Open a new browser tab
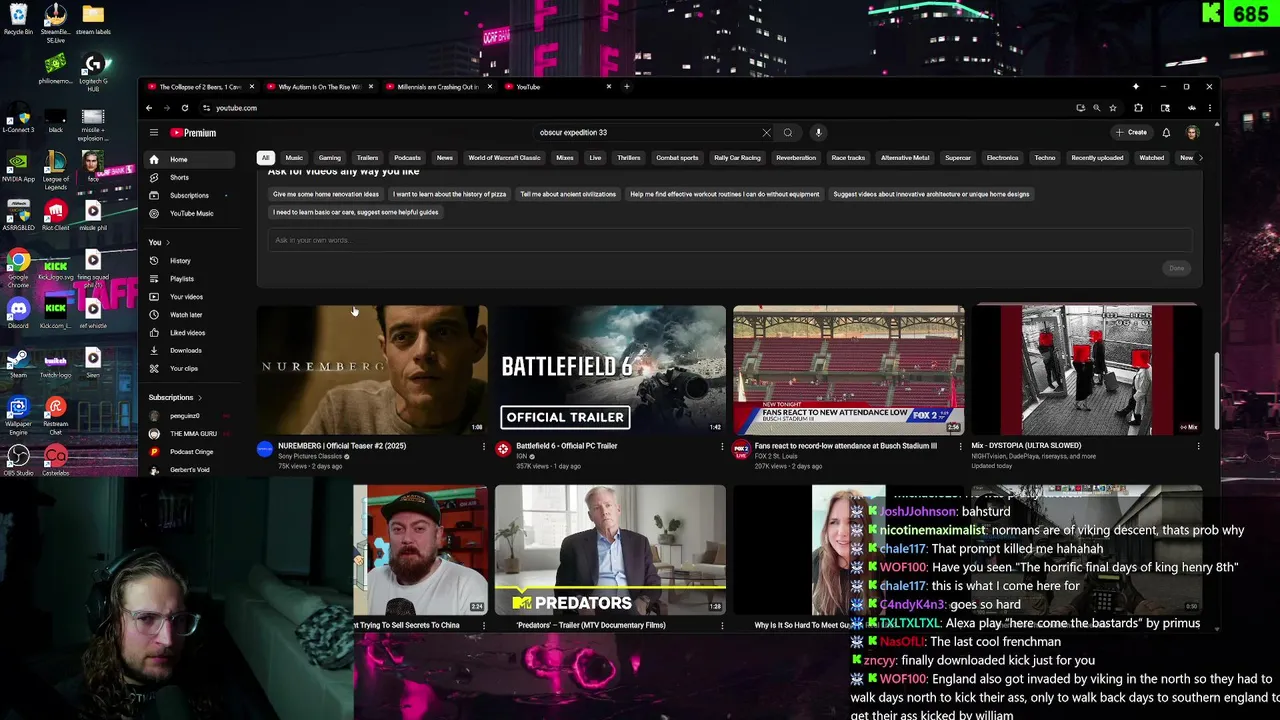This screenshot has width=1280, height=720. click(x=627, y=87)
